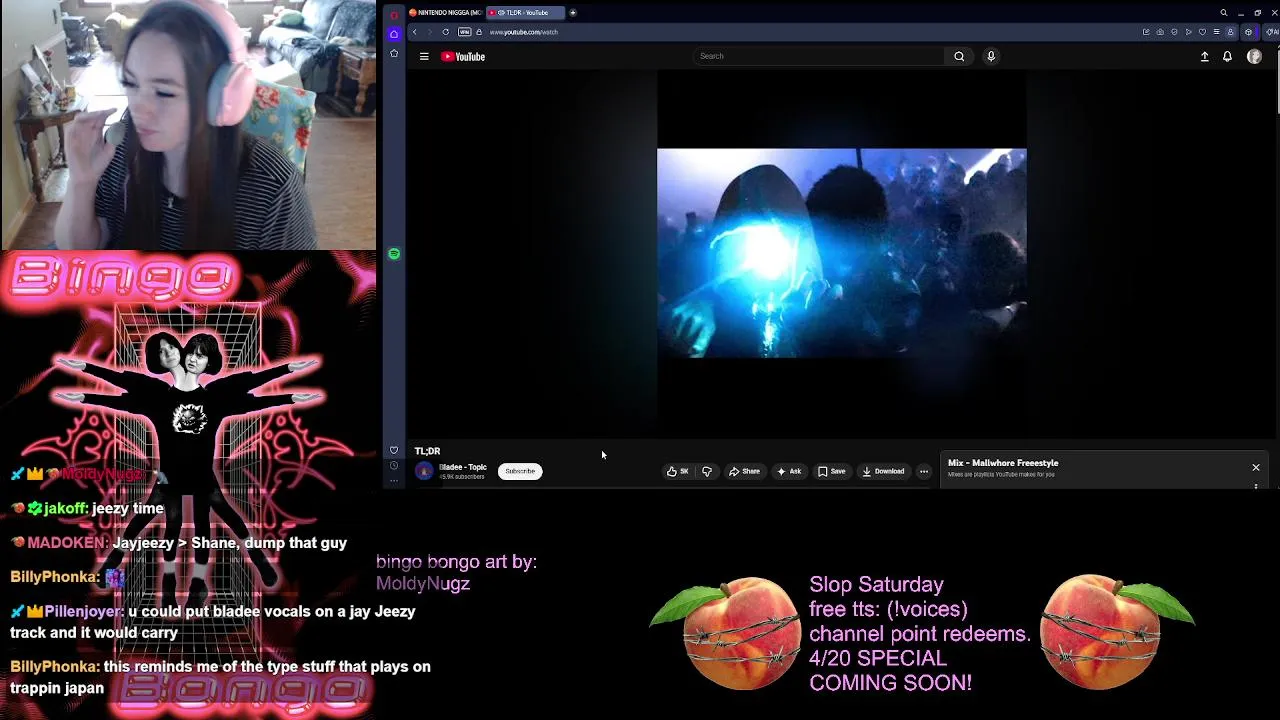1280x720 pixels.
Task: Switch to the Nintendo browser tab
Action: [445, 13]
